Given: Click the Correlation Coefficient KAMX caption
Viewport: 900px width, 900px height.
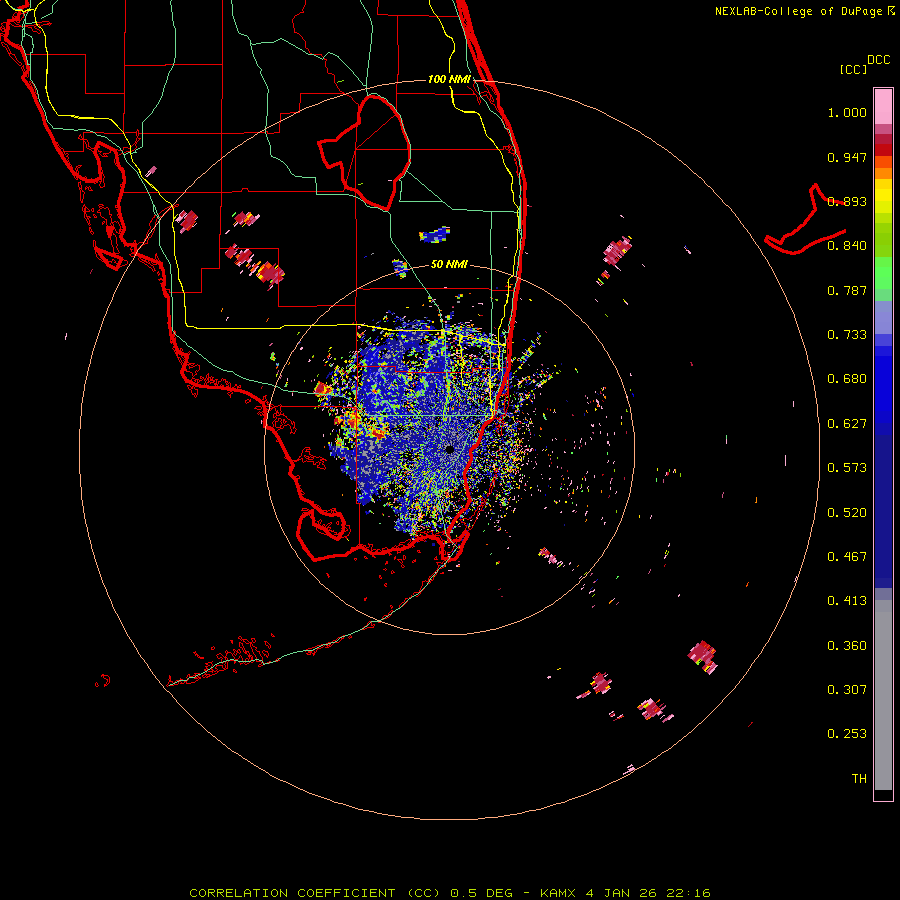Looking at the screenshot, I should click(450, 893).
